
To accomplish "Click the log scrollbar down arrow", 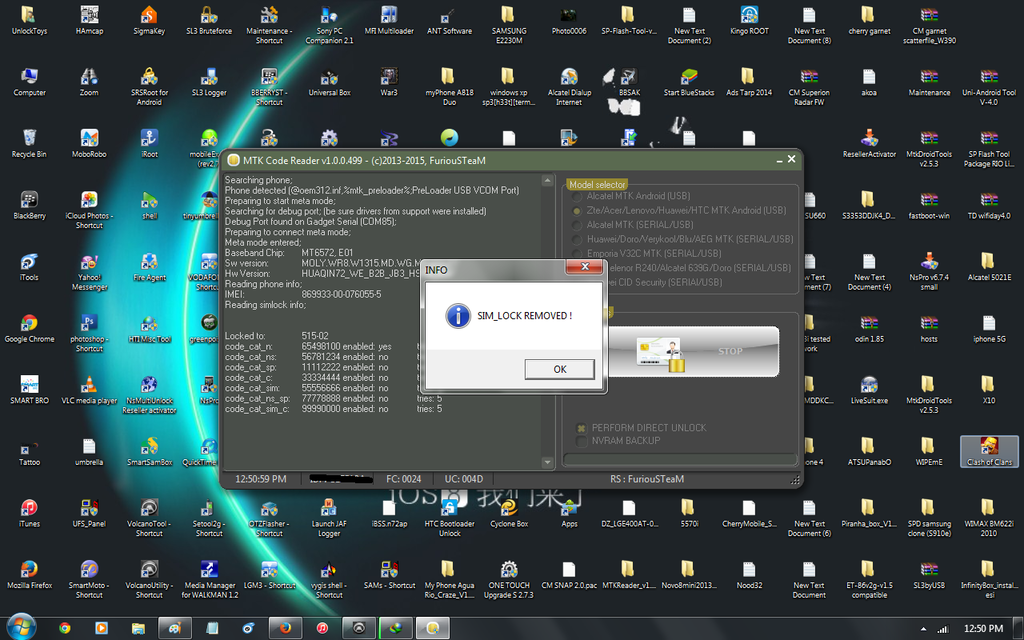I will (x=546, y=461).
